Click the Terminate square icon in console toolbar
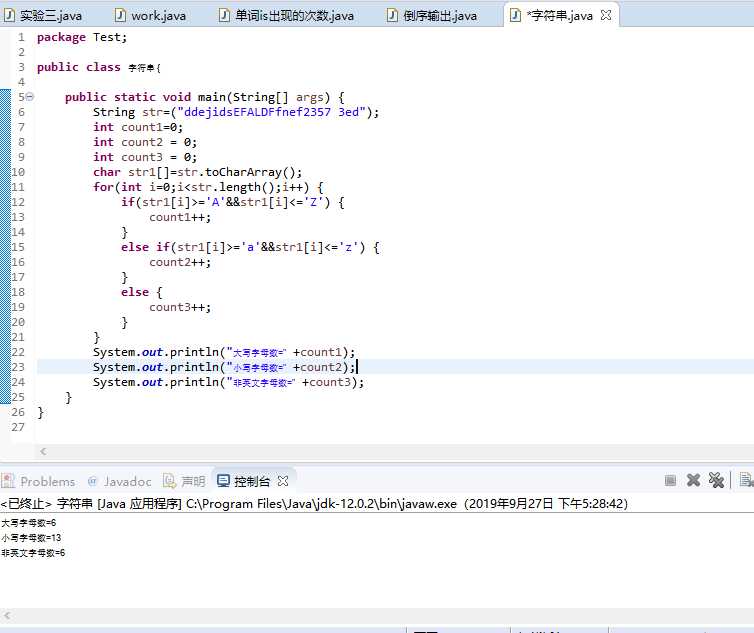 tap(670, 480)
